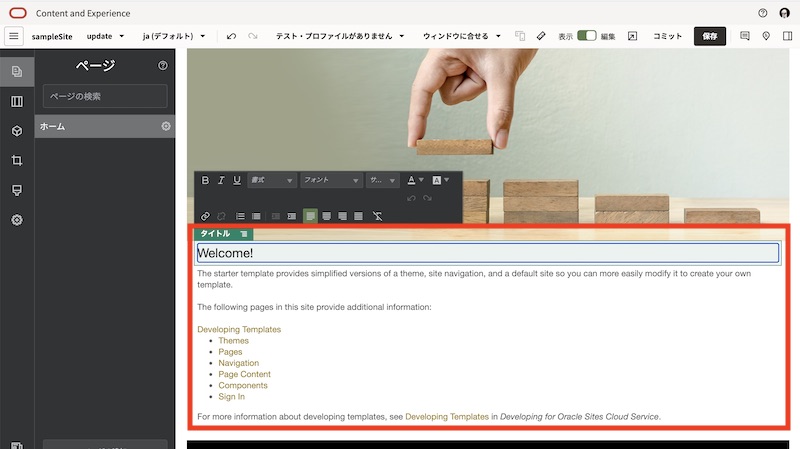The image size is (800, 449).
Task: Toggle bold formatting in the text toolbar
Action: [x=206, y=181]
